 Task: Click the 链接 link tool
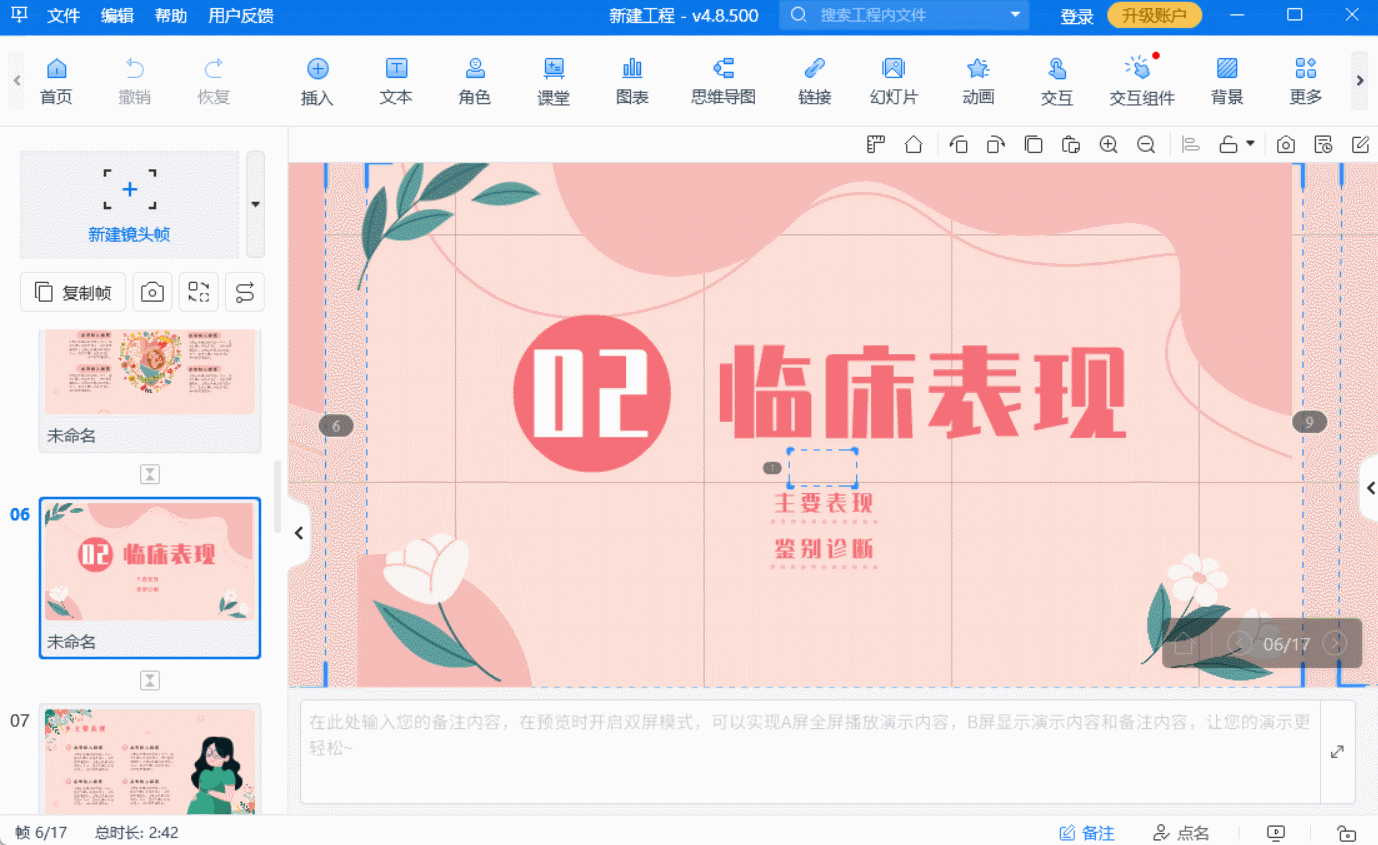click(x=815, y=80)
